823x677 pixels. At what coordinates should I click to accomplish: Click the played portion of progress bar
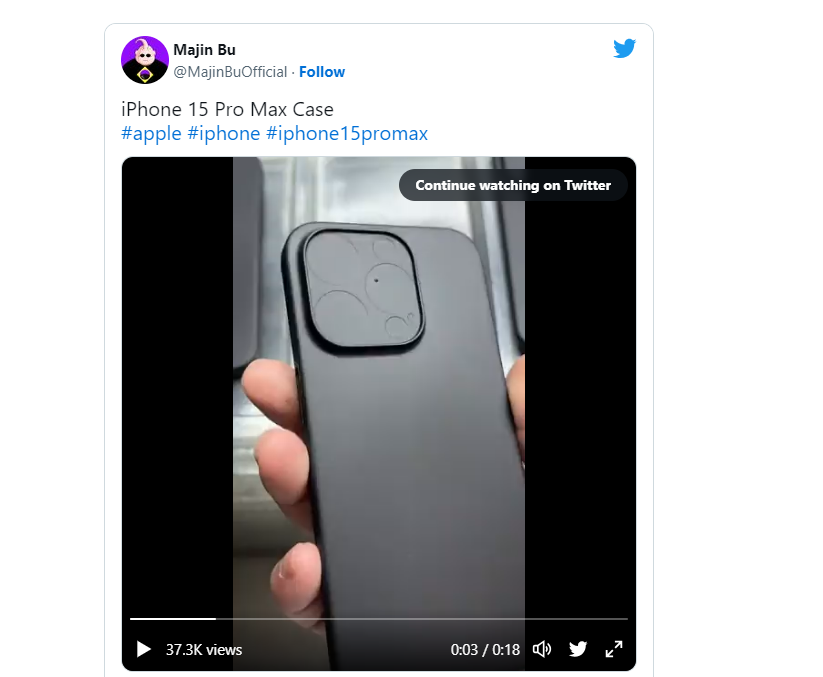pyautogui.click(x=173, y=619)
